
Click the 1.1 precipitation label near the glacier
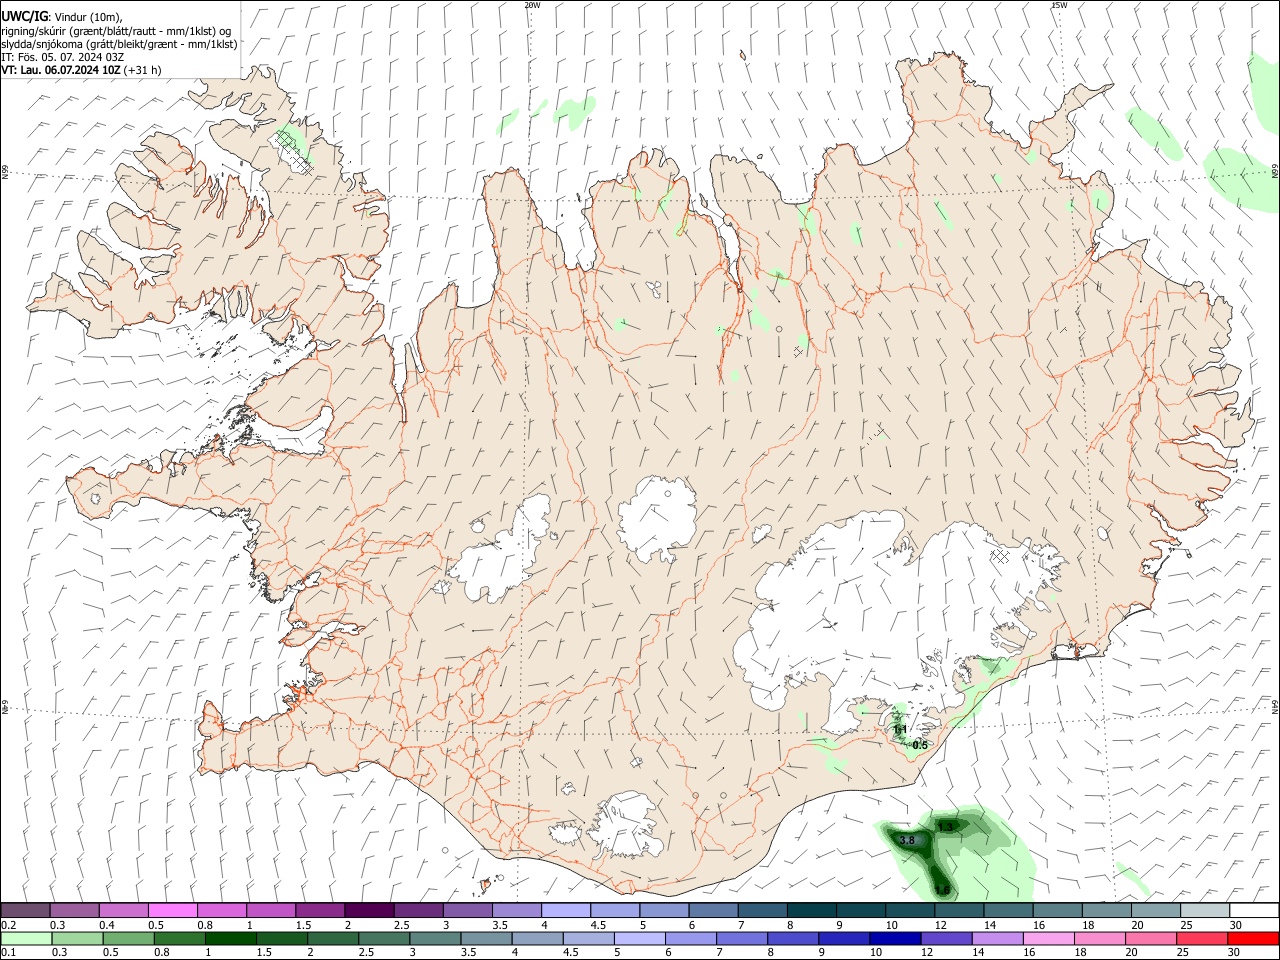click(x=900, y=729)
